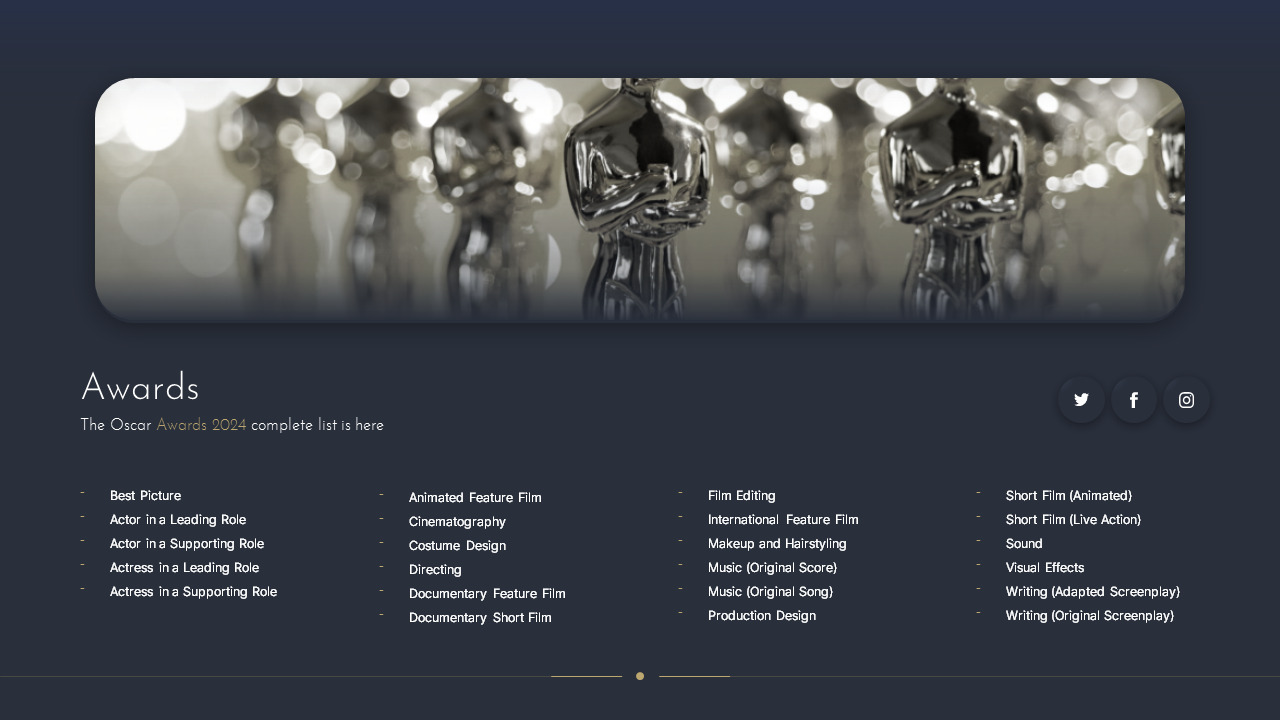
Task: Open the Directing award category
Action: pyautogui.click(x=435, y=569)
